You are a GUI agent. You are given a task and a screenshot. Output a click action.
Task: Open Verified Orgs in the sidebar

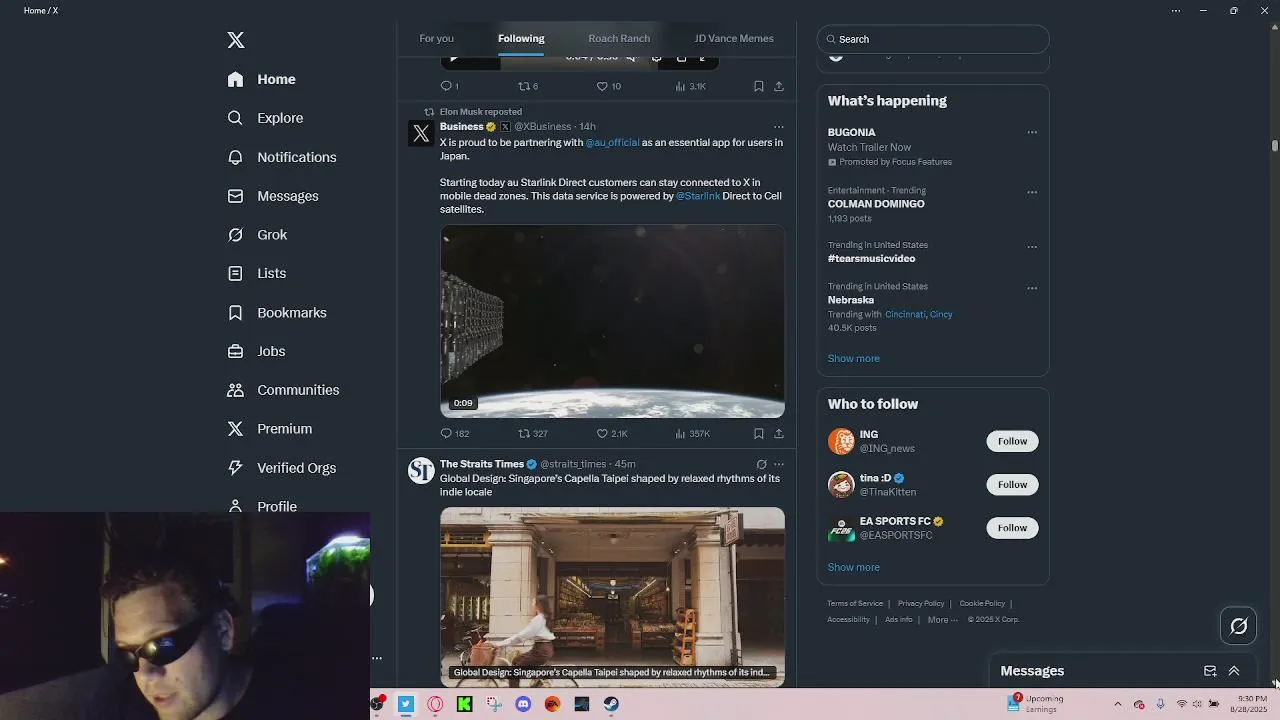pyautogui.click(x=281, y=468)
